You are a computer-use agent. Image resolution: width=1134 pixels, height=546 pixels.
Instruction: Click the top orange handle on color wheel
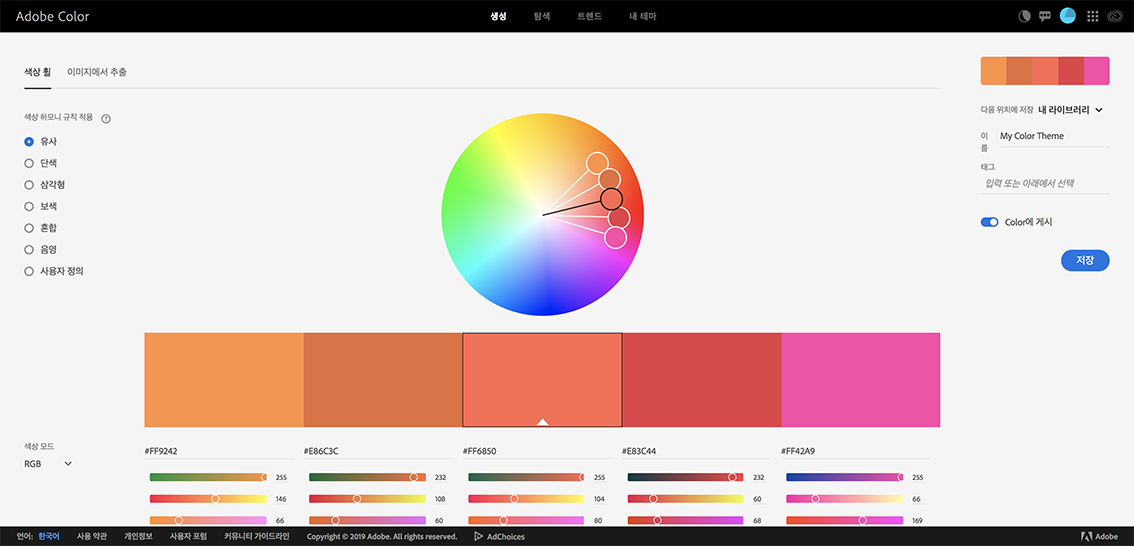(x=597, y=163)
